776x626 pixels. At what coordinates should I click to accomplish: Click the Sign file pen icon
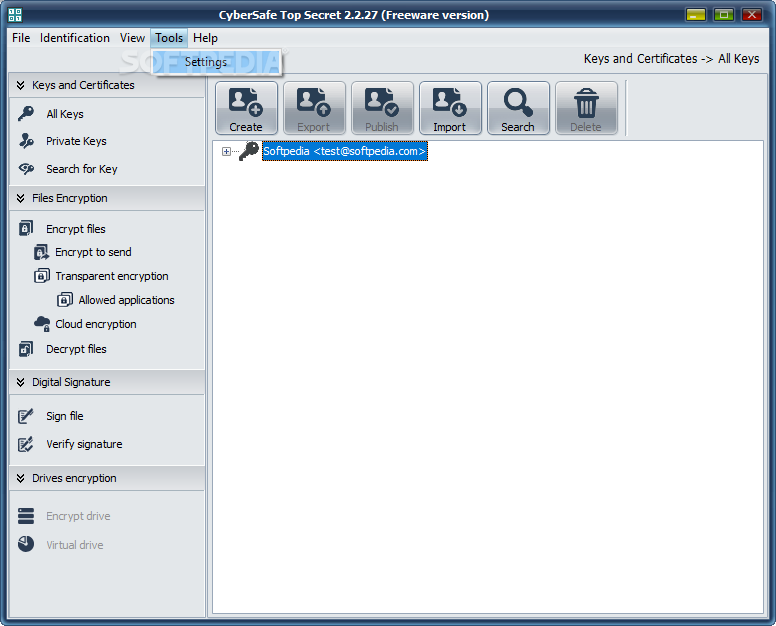tap(26, 416)
